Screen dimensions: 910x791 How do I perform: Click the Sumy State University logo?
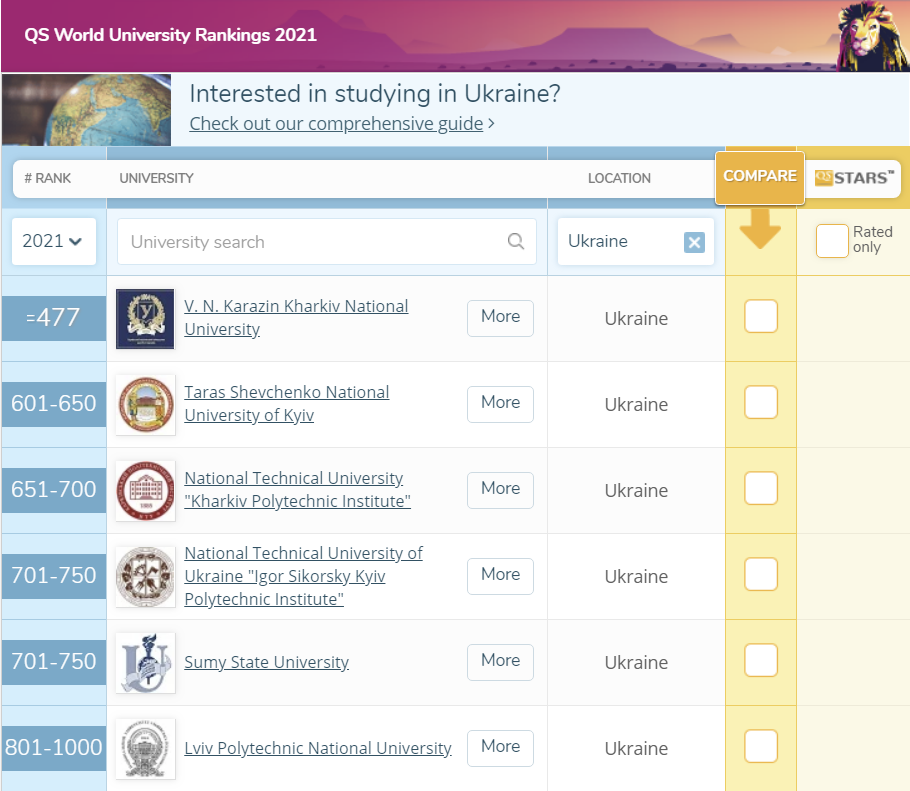[145, 662]
